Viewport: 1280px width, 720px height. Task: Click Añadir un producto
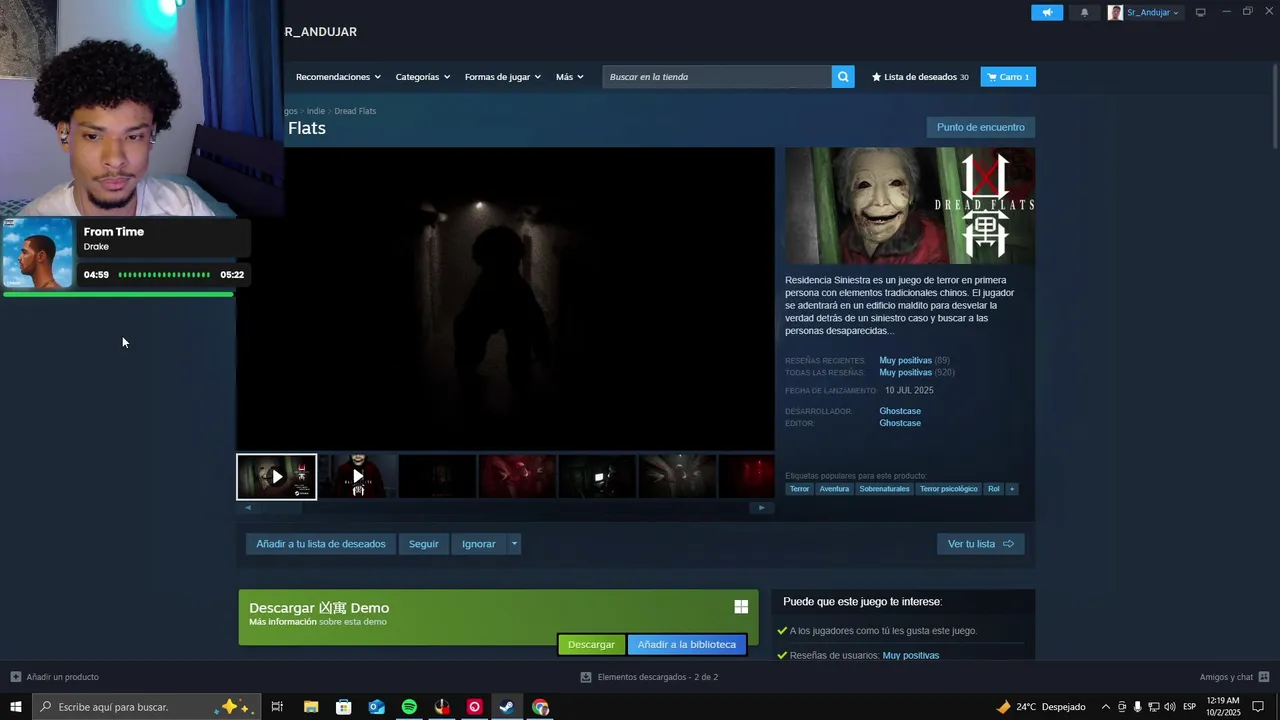55,677
